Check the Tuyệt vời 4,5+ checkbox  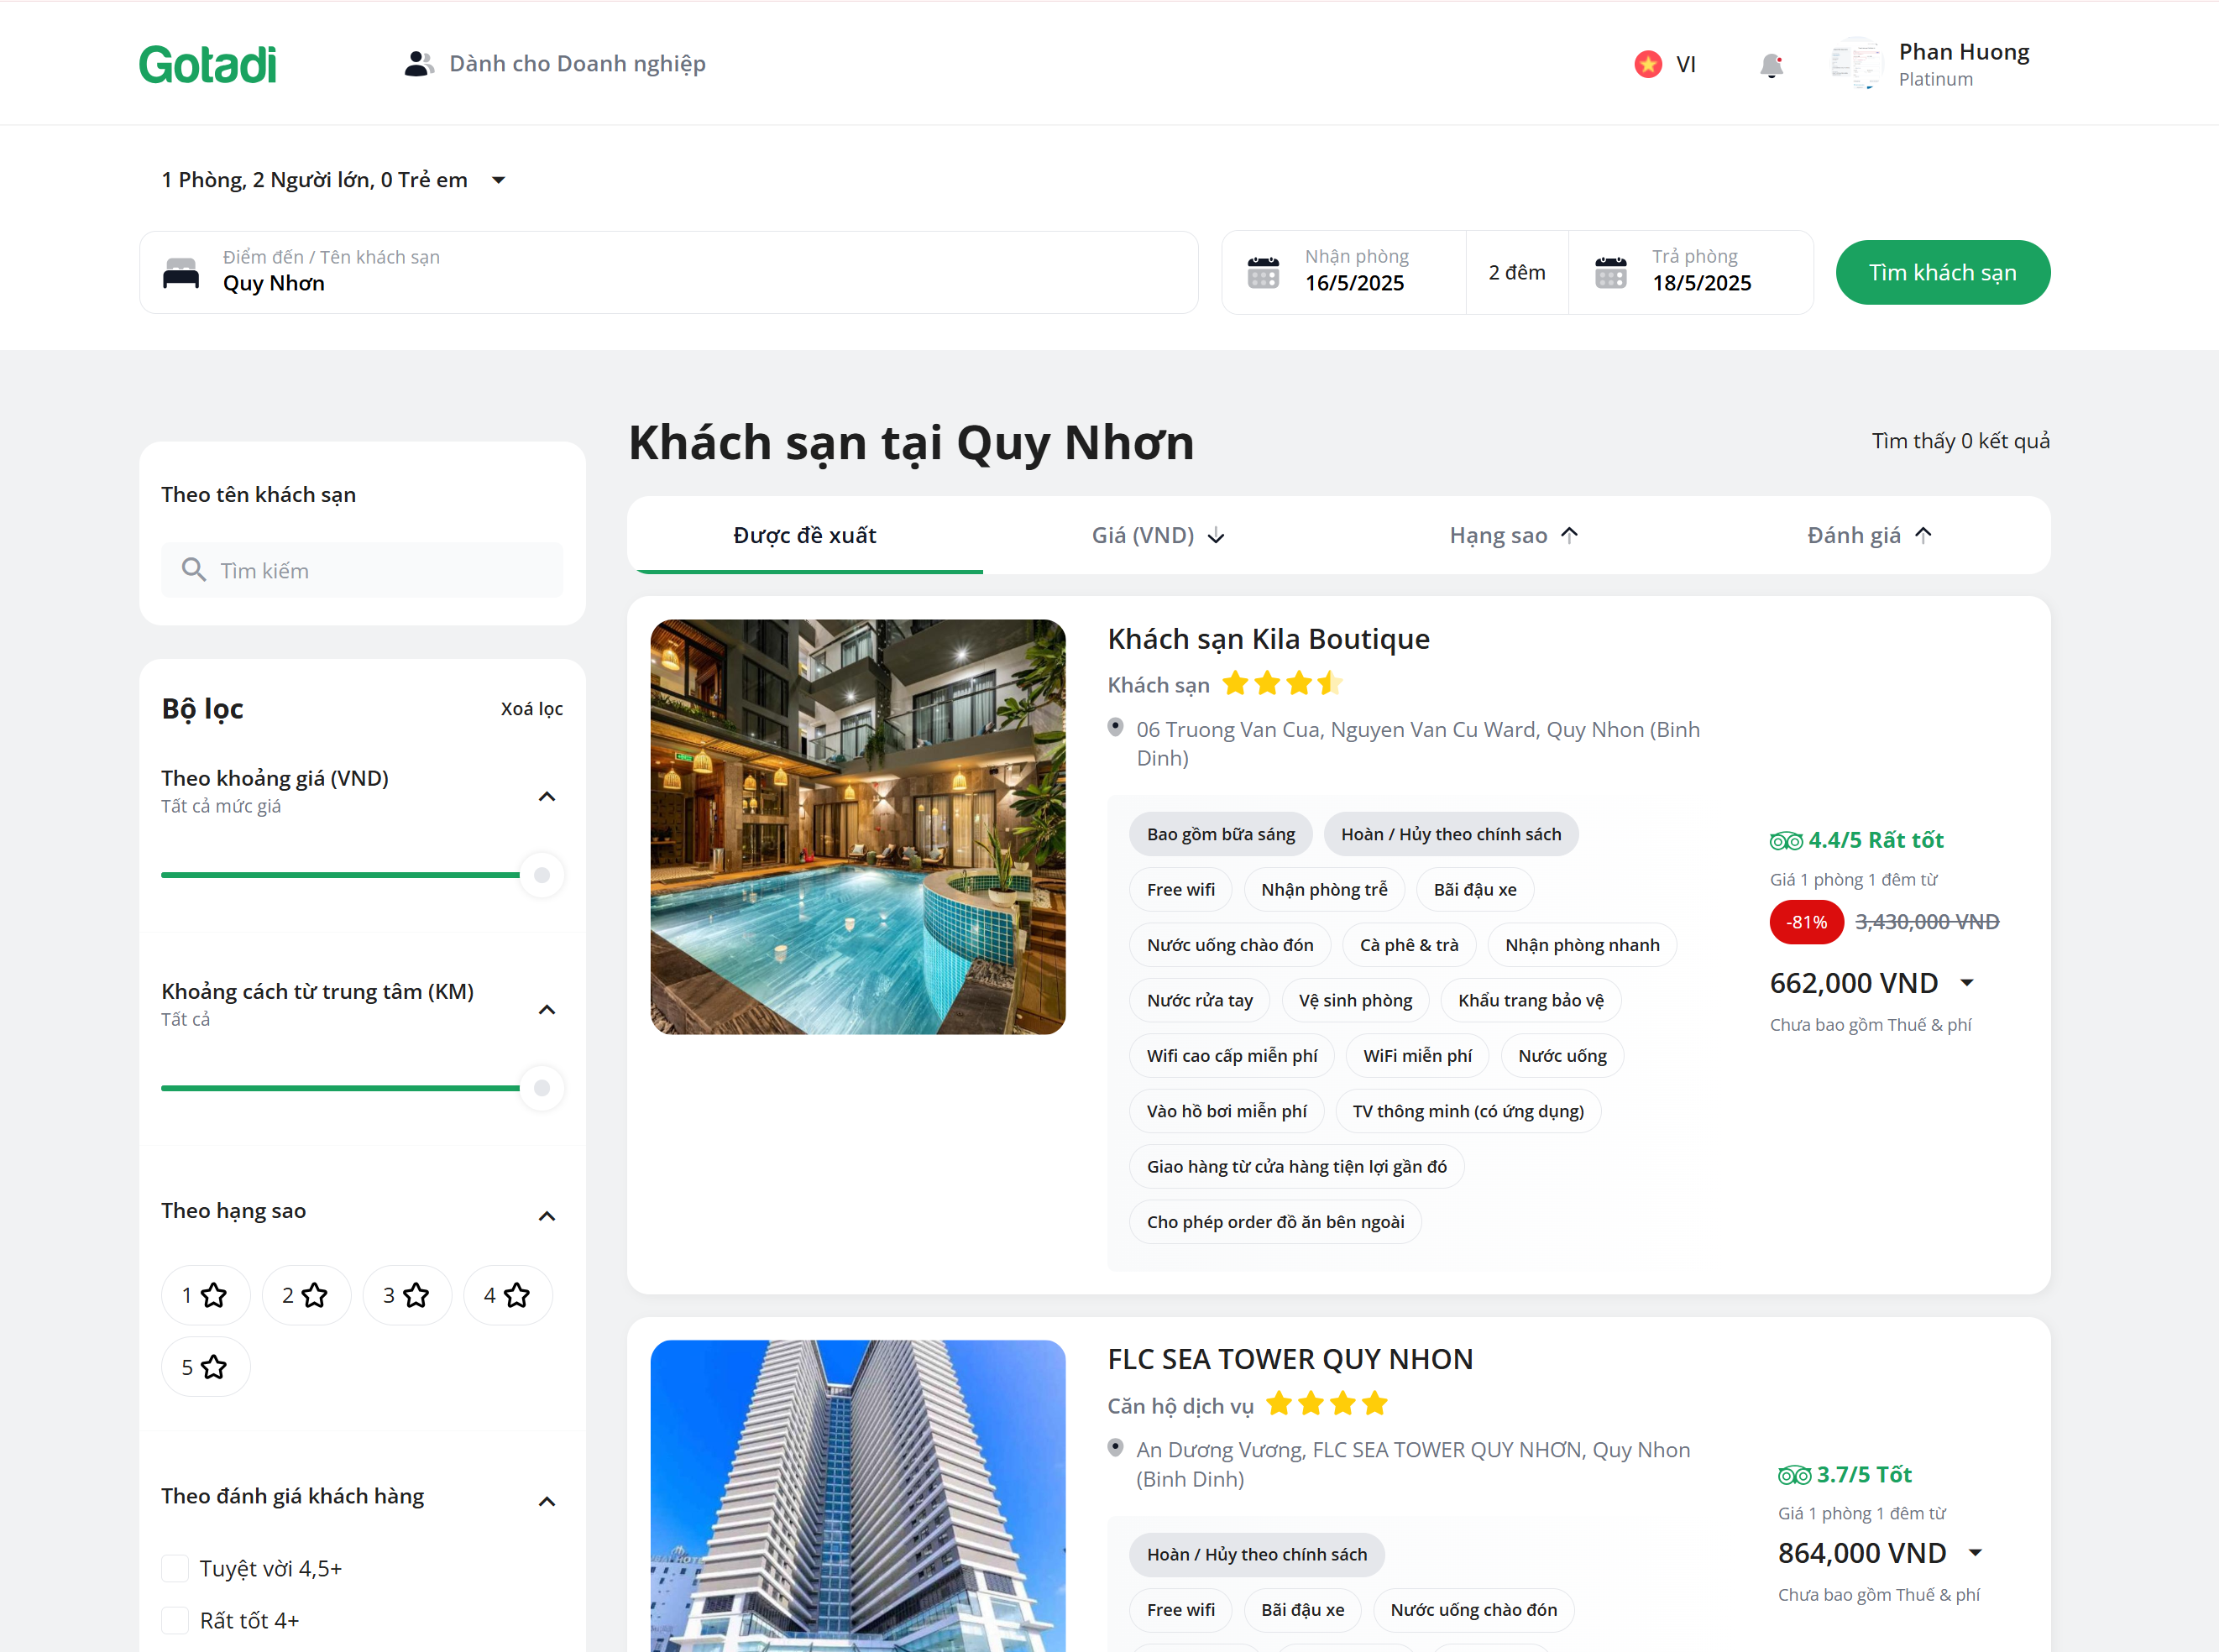[175, 1568]
